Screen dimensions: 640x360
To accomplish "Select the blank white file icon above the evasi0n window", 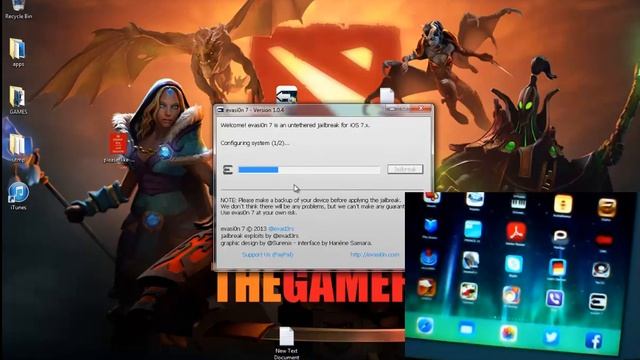I will [x=387, y=96].
